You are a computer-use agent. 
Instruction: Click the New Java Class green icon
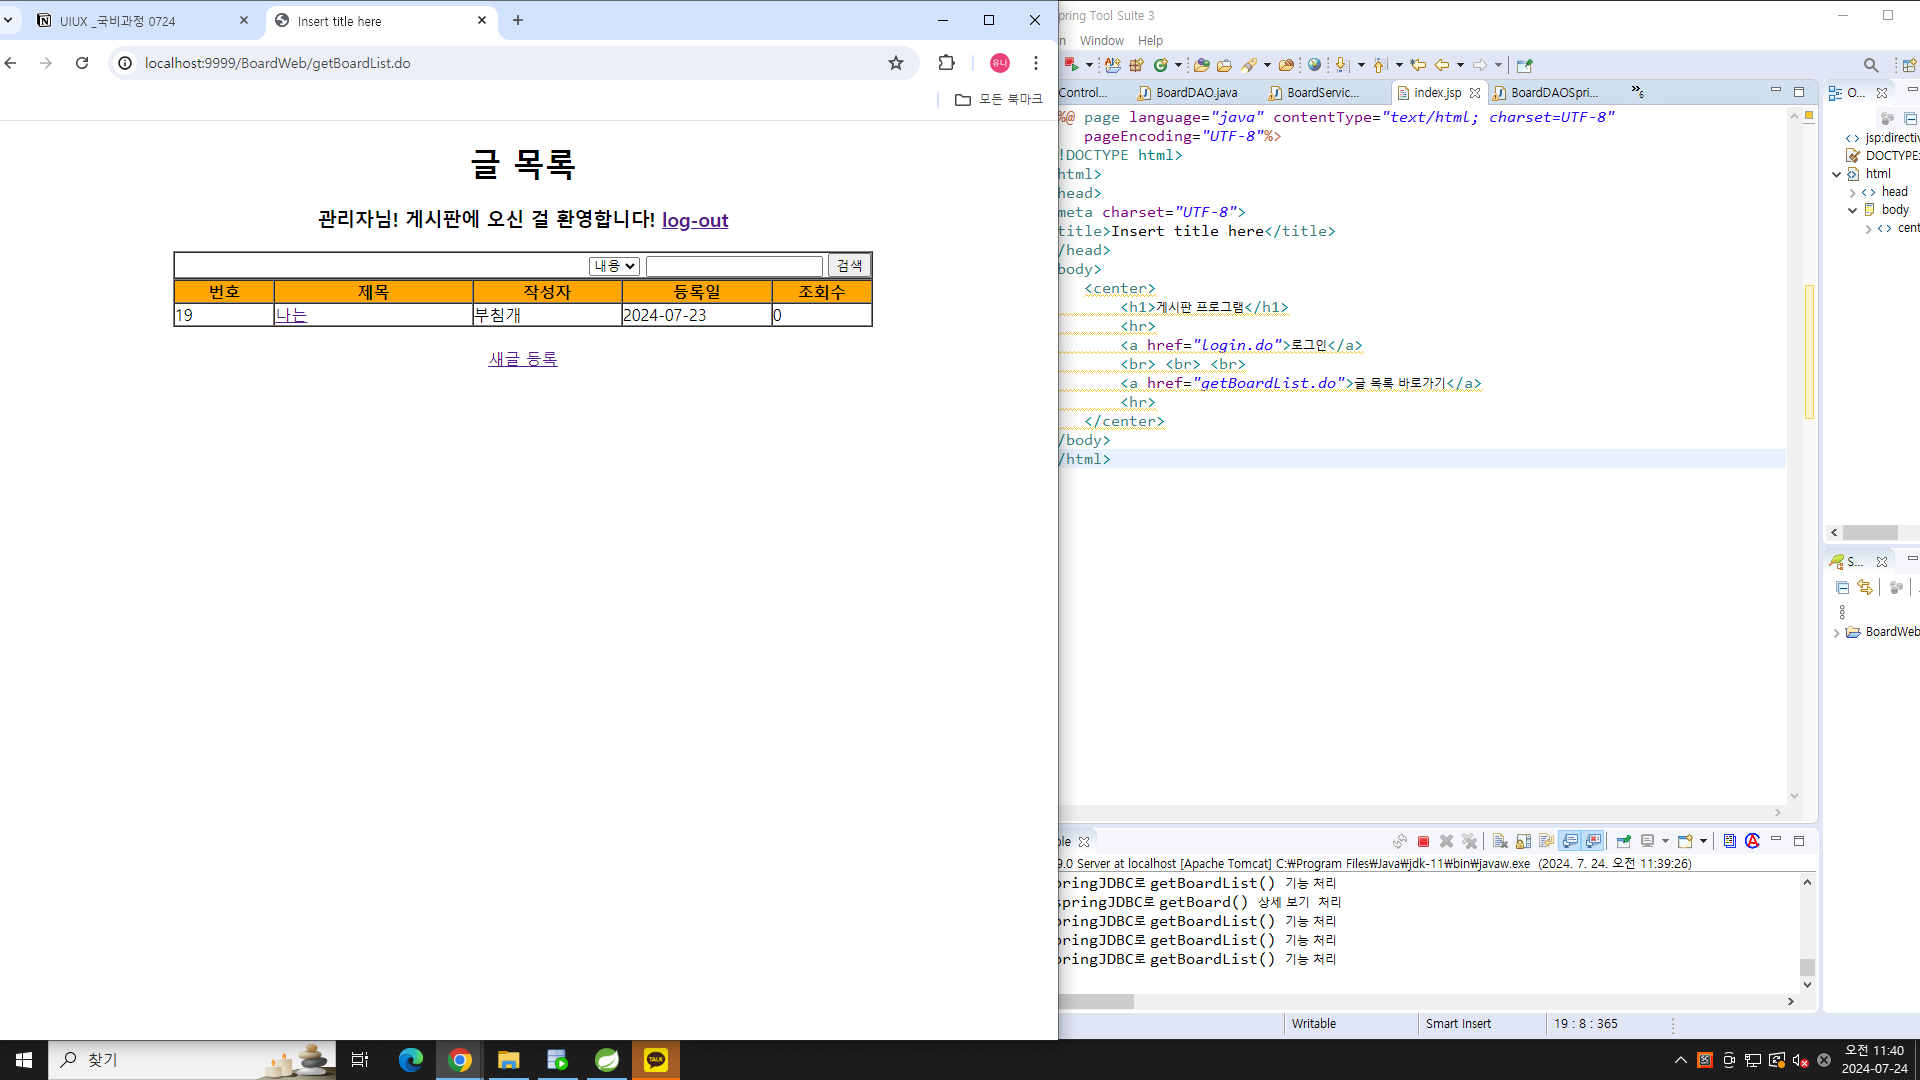[1160, 65]
